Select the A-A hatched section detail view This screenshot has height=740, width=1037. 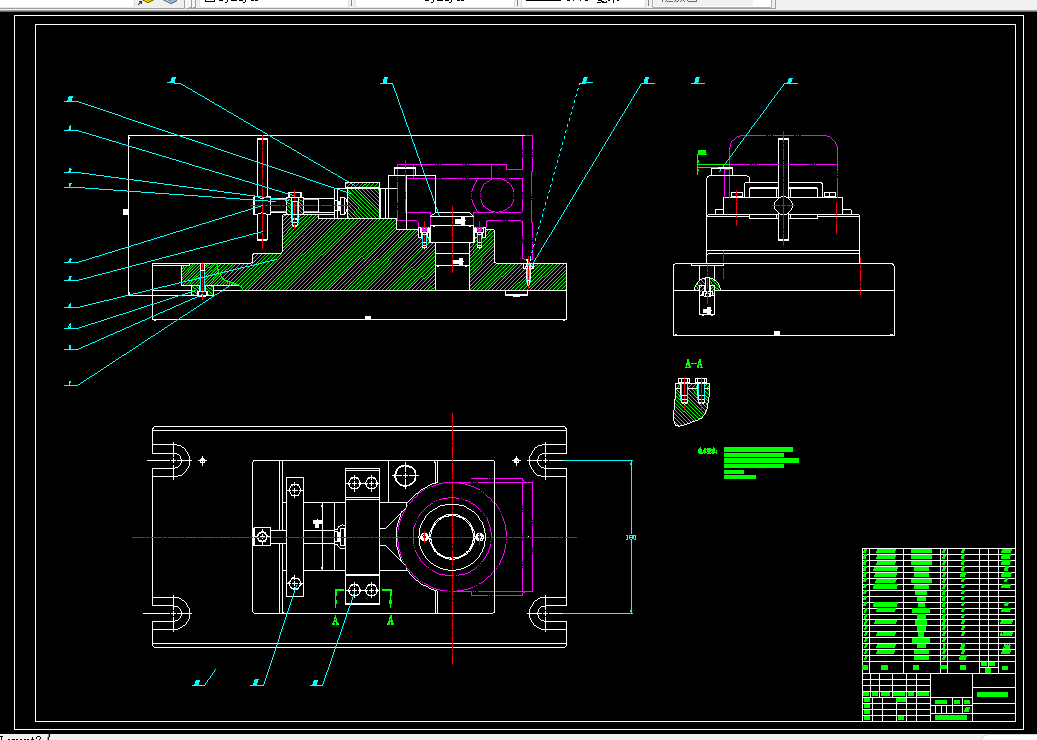click(x=692, y=401)
